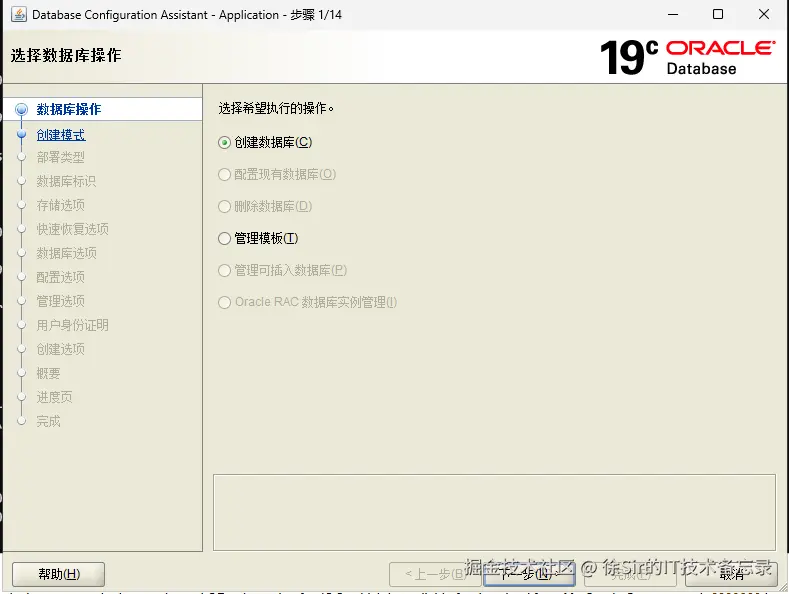Open help with the 帮助(H) button
The width and height of the screenshot is (789, 594).
click(58, 574)
